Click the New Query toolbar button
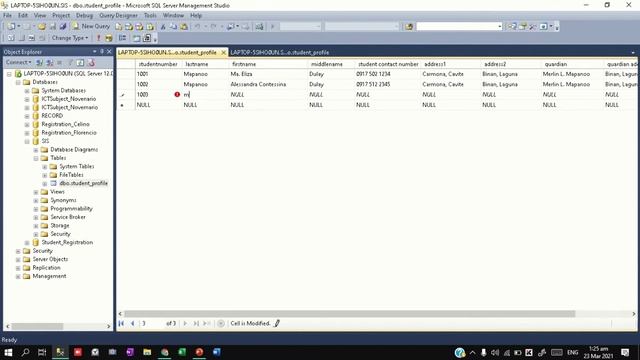Screen dimensions: 640x360 tap(91, 26)
